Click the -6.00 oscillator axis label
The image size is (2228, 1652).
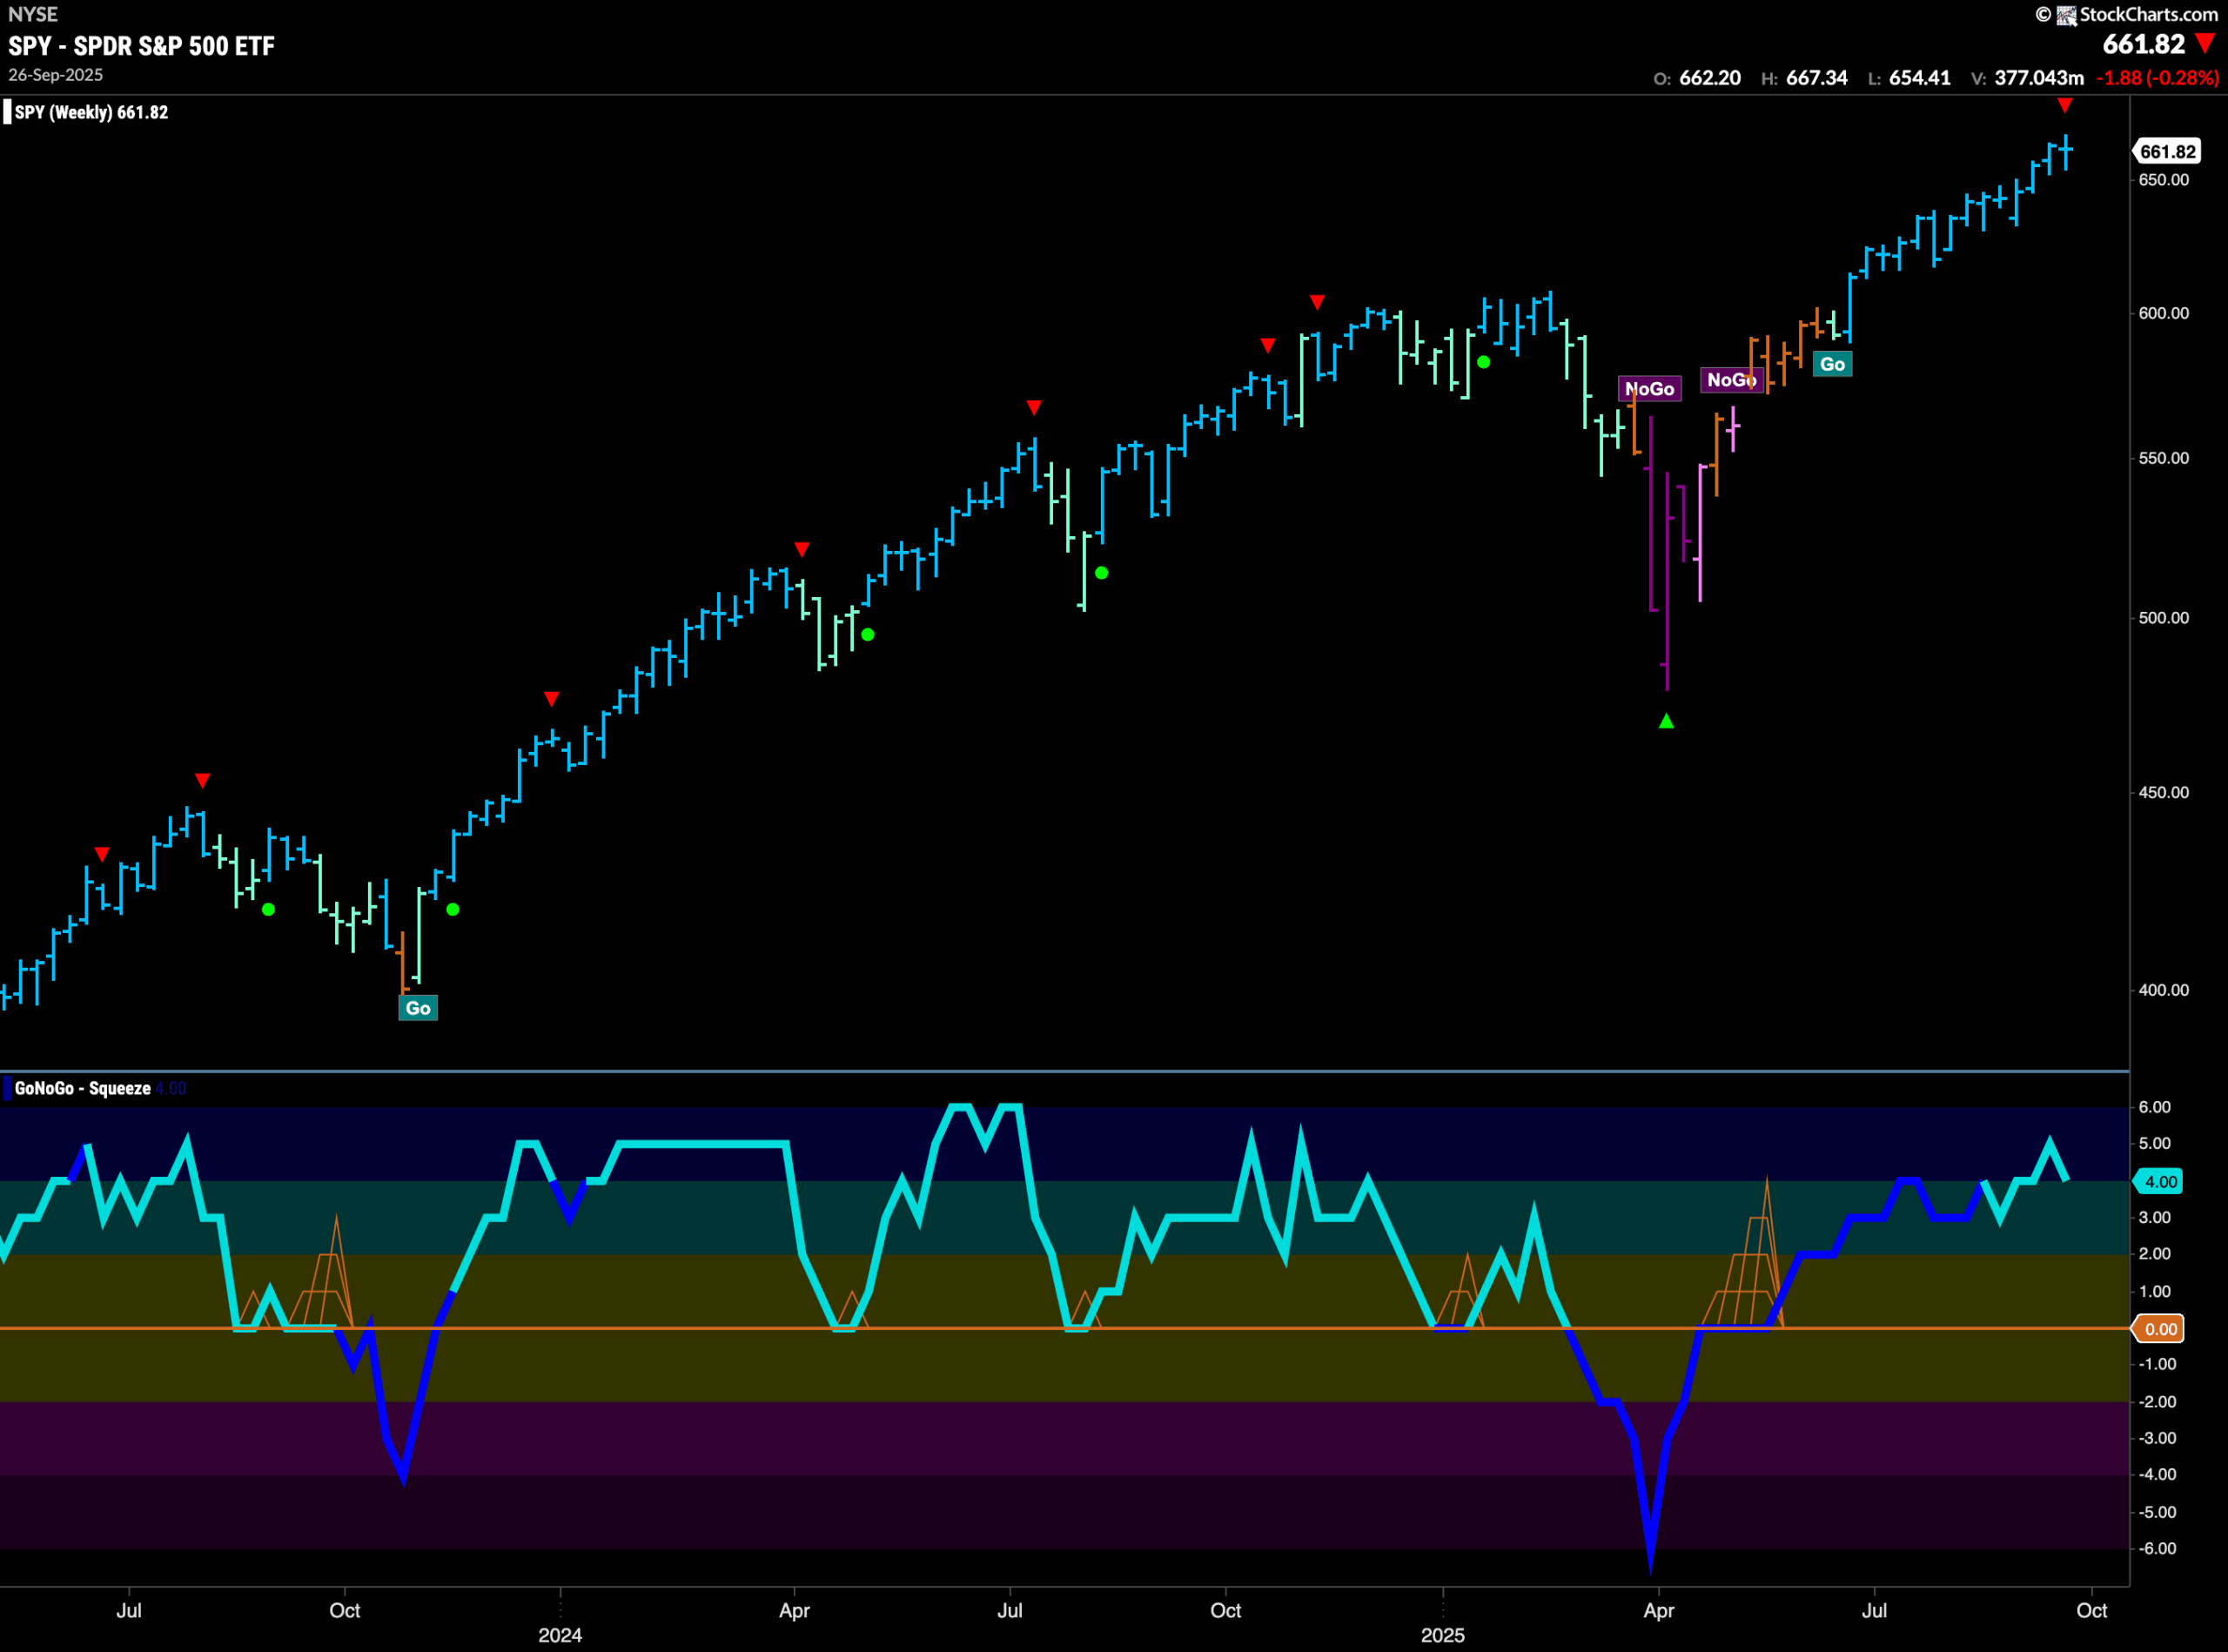2156,1548
